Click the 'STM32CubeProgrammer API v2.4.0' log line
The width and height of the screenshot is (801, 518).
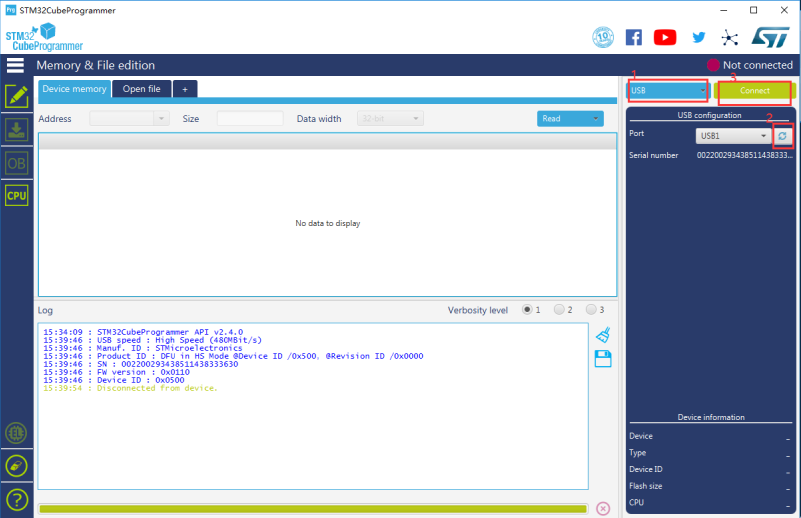pos(143,332)
